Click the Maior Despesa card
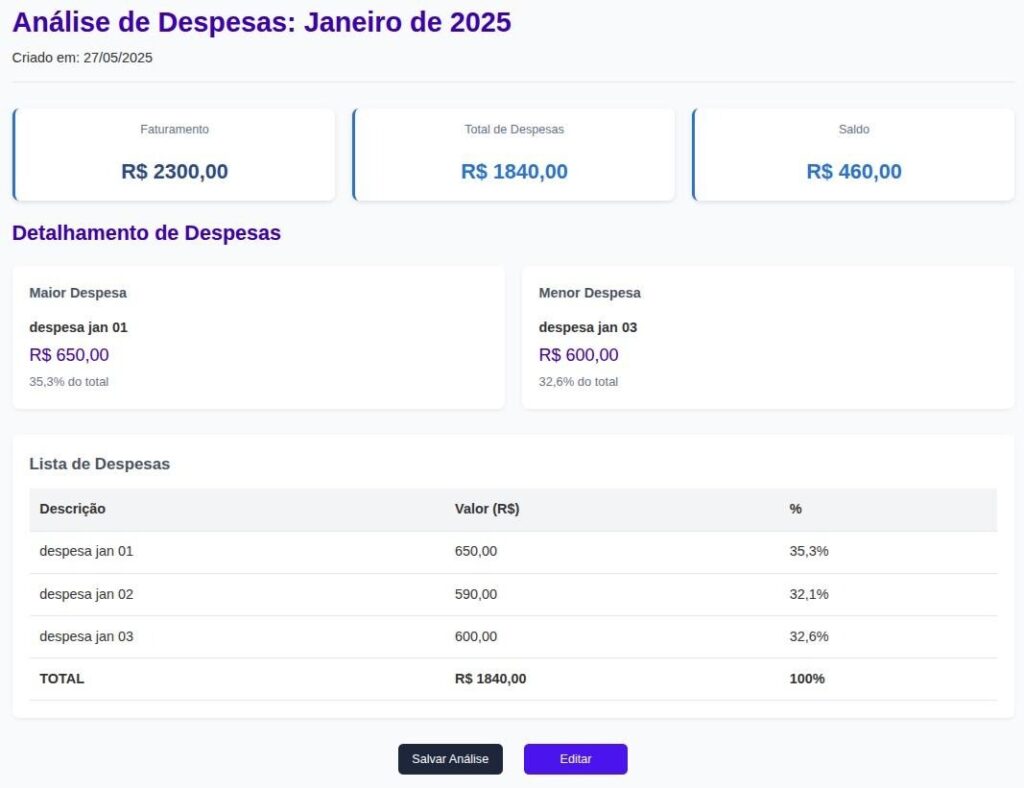The width and height of the screenshot is (1024, 788). point(258,337)
